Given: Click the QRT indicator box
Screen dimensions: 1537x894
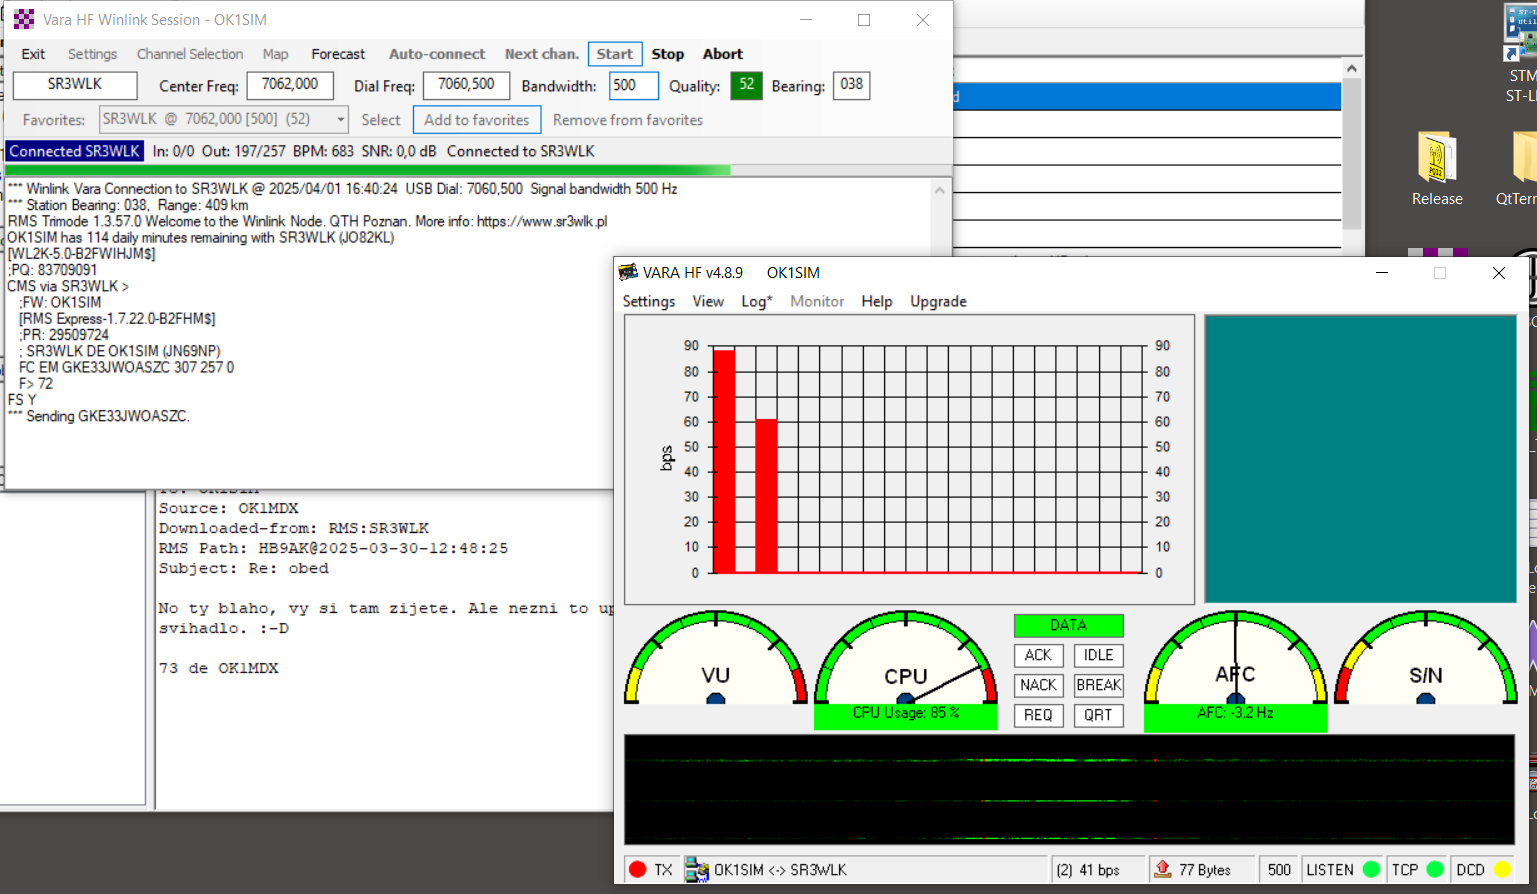Looking at the screenshot, I should (x=1099, y=715).
